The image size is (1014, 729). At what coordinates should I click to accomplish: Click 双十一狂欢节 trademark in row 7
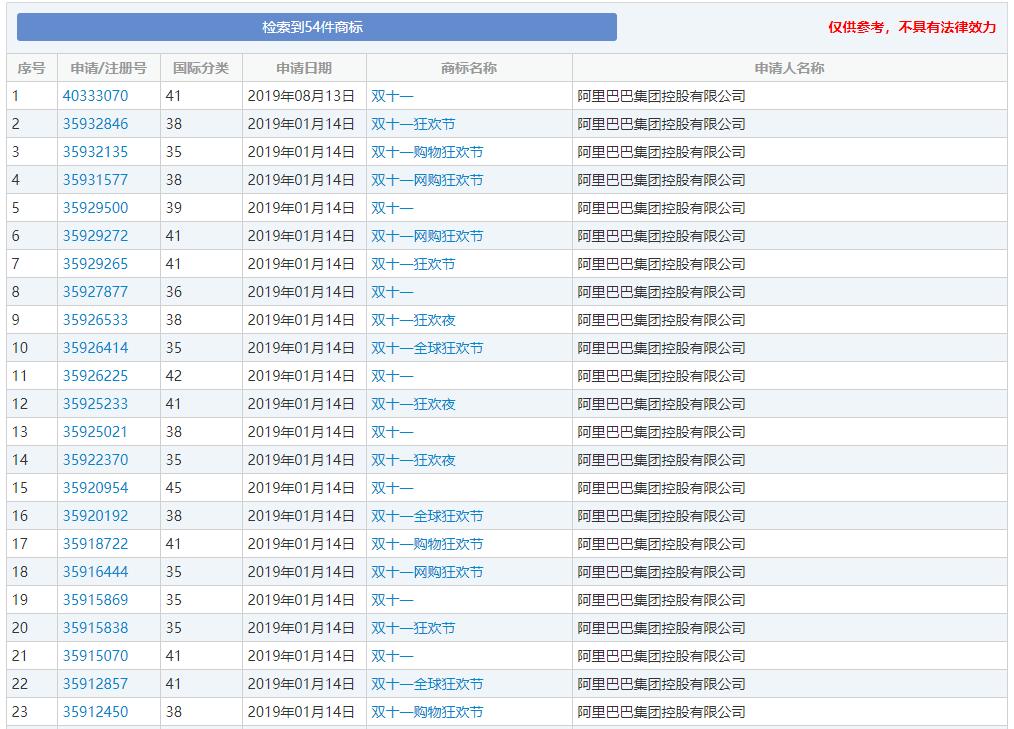point(413,264)
